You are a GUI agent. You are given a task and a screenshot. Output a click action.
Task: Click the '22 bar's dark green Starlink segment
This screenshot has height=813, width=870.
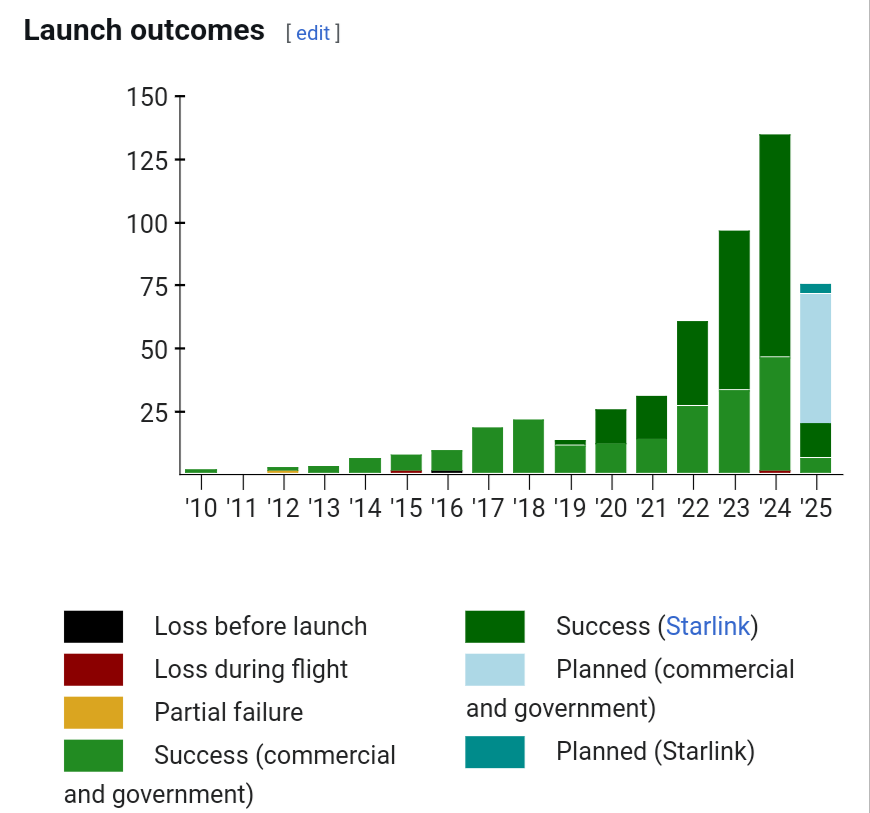(692, 363)
